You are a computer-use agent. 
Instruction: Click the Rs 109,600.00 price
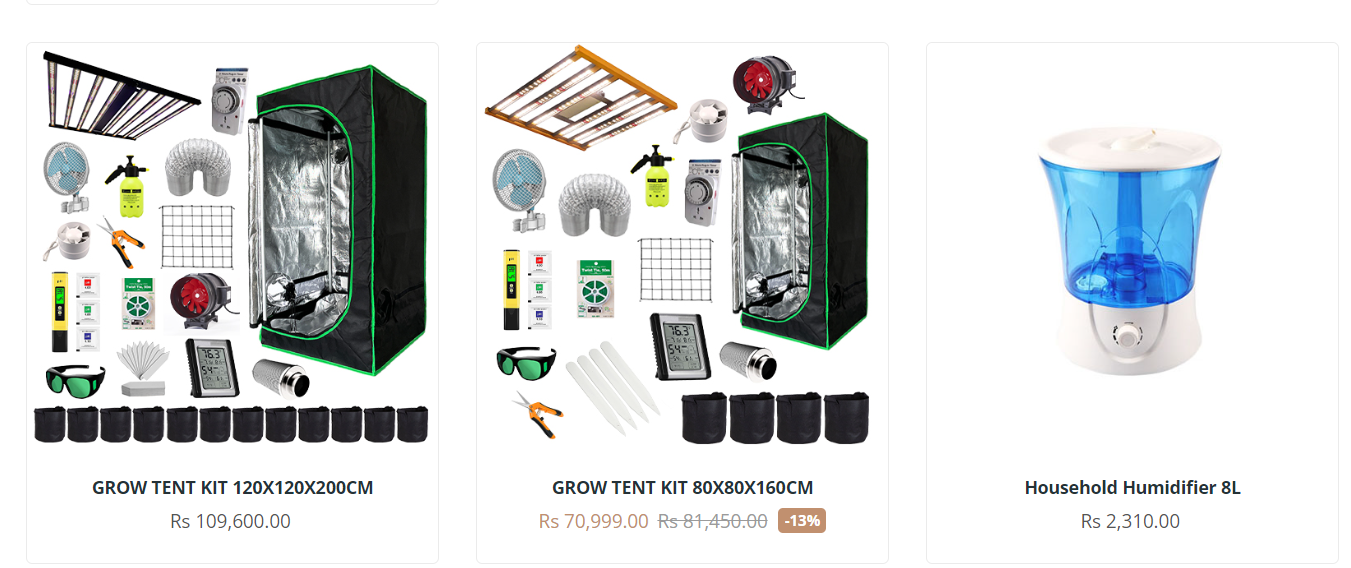231,521
